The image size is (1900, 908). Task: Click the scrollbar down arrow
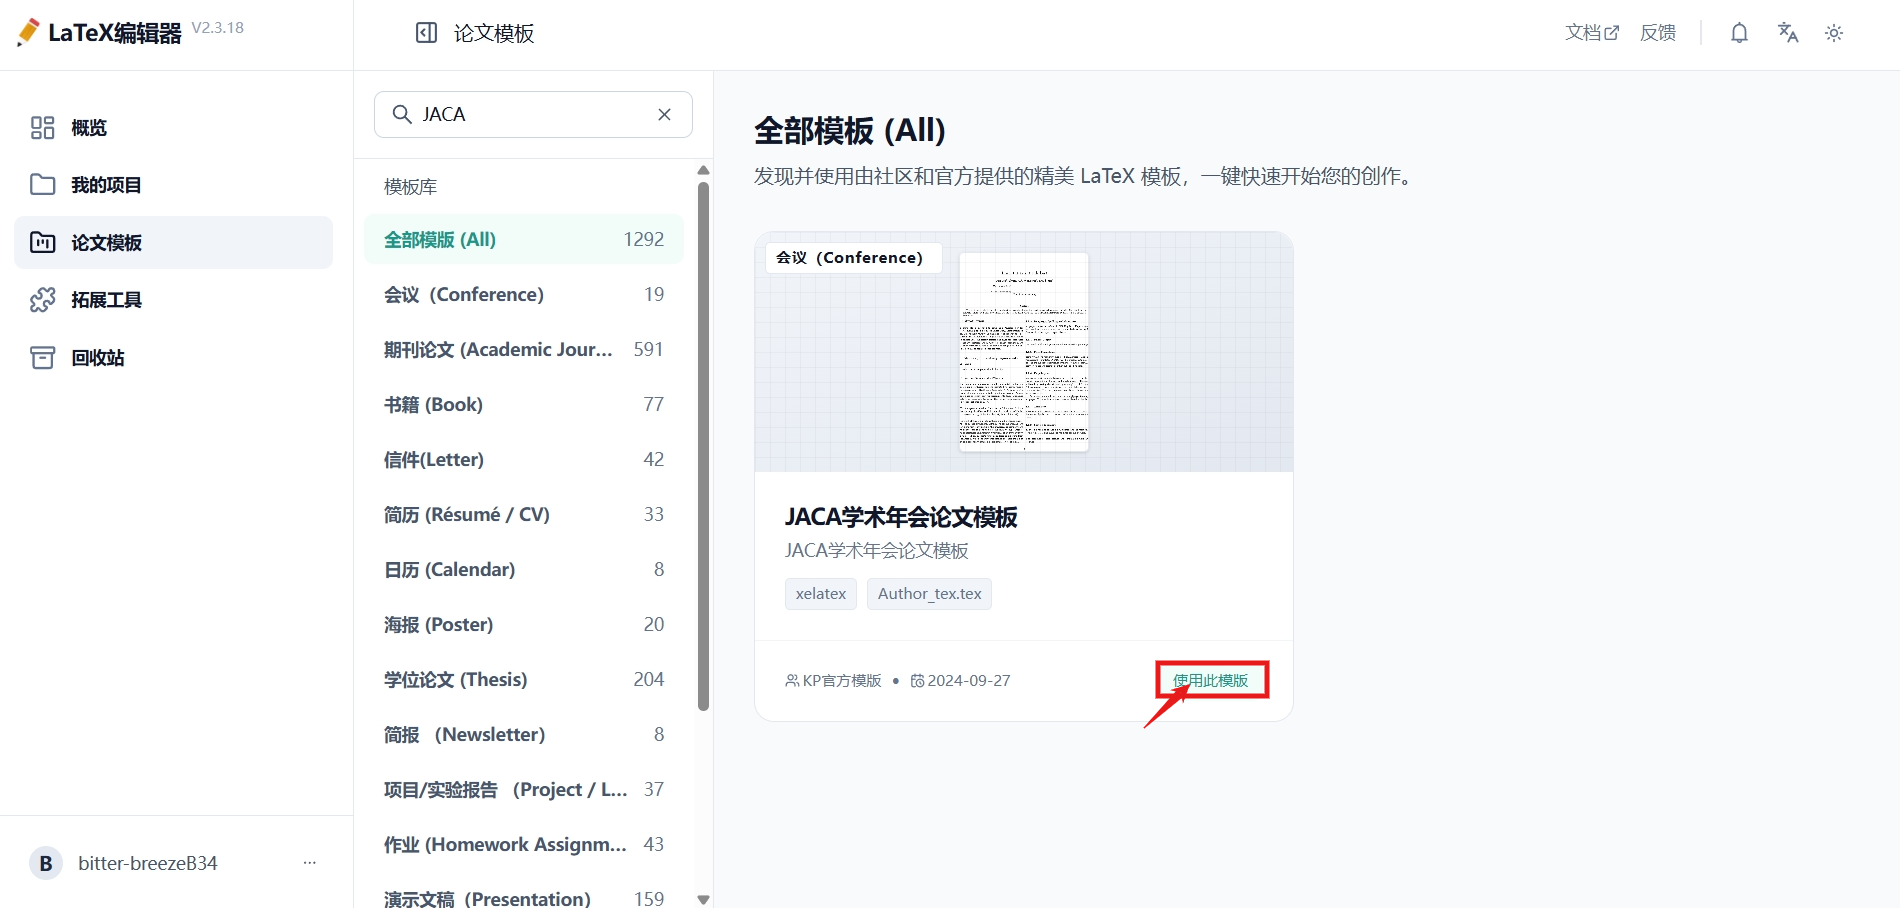point(703,899)
